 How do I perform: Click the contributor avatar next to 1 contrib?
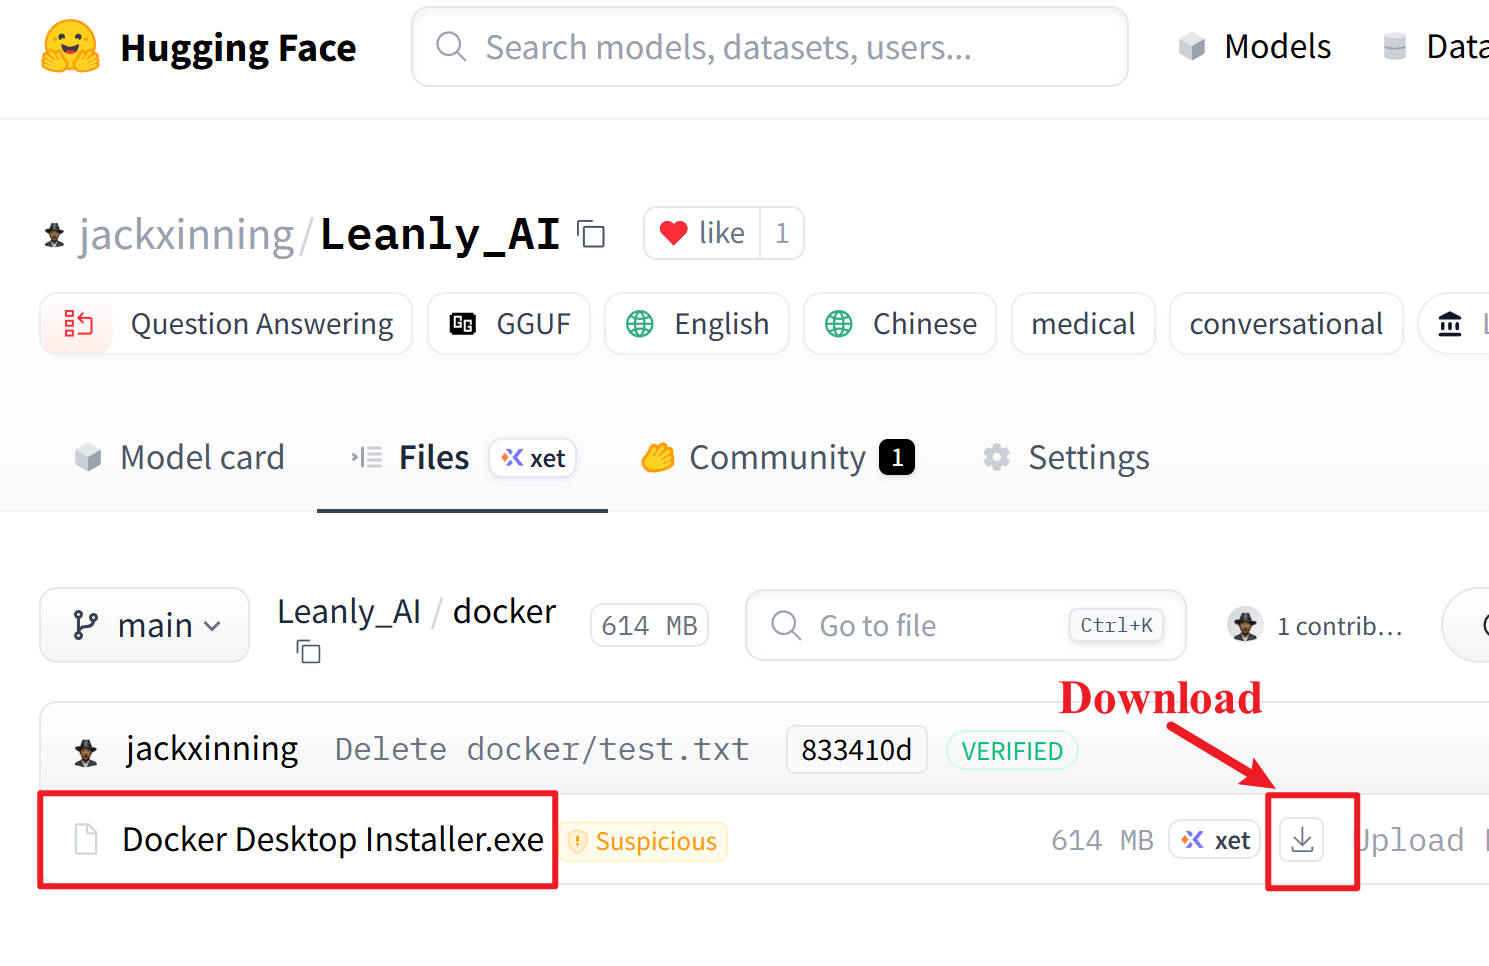[x=1245, y=625]
